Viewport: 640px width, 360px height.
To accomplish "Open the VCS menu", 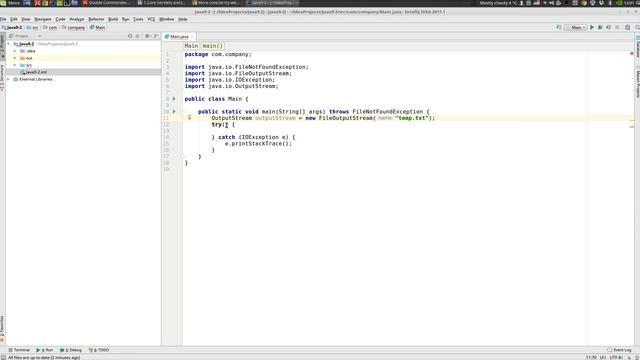I will pos(151,19).
